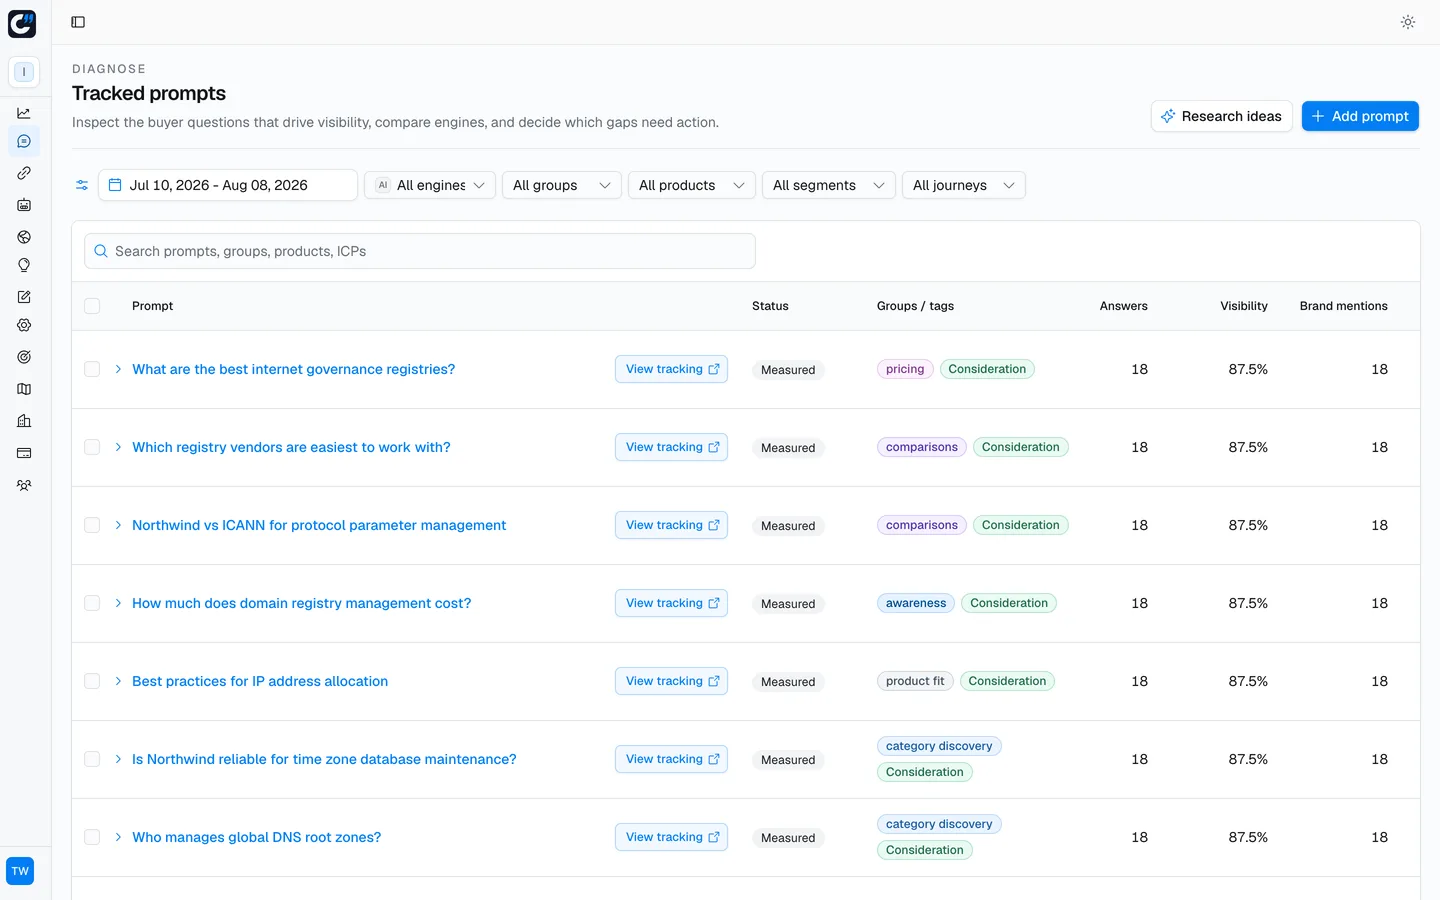Click the Visibility column header
The height and width of the screenshot is (900, 1440).
[x=1244, y=306]
